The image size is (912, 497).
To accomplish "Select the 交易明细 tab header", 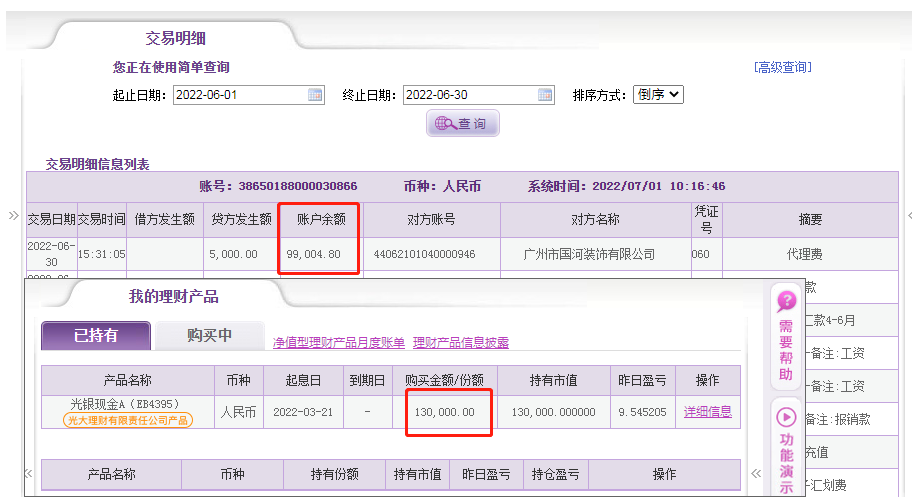I will click(x=175, y=38).
